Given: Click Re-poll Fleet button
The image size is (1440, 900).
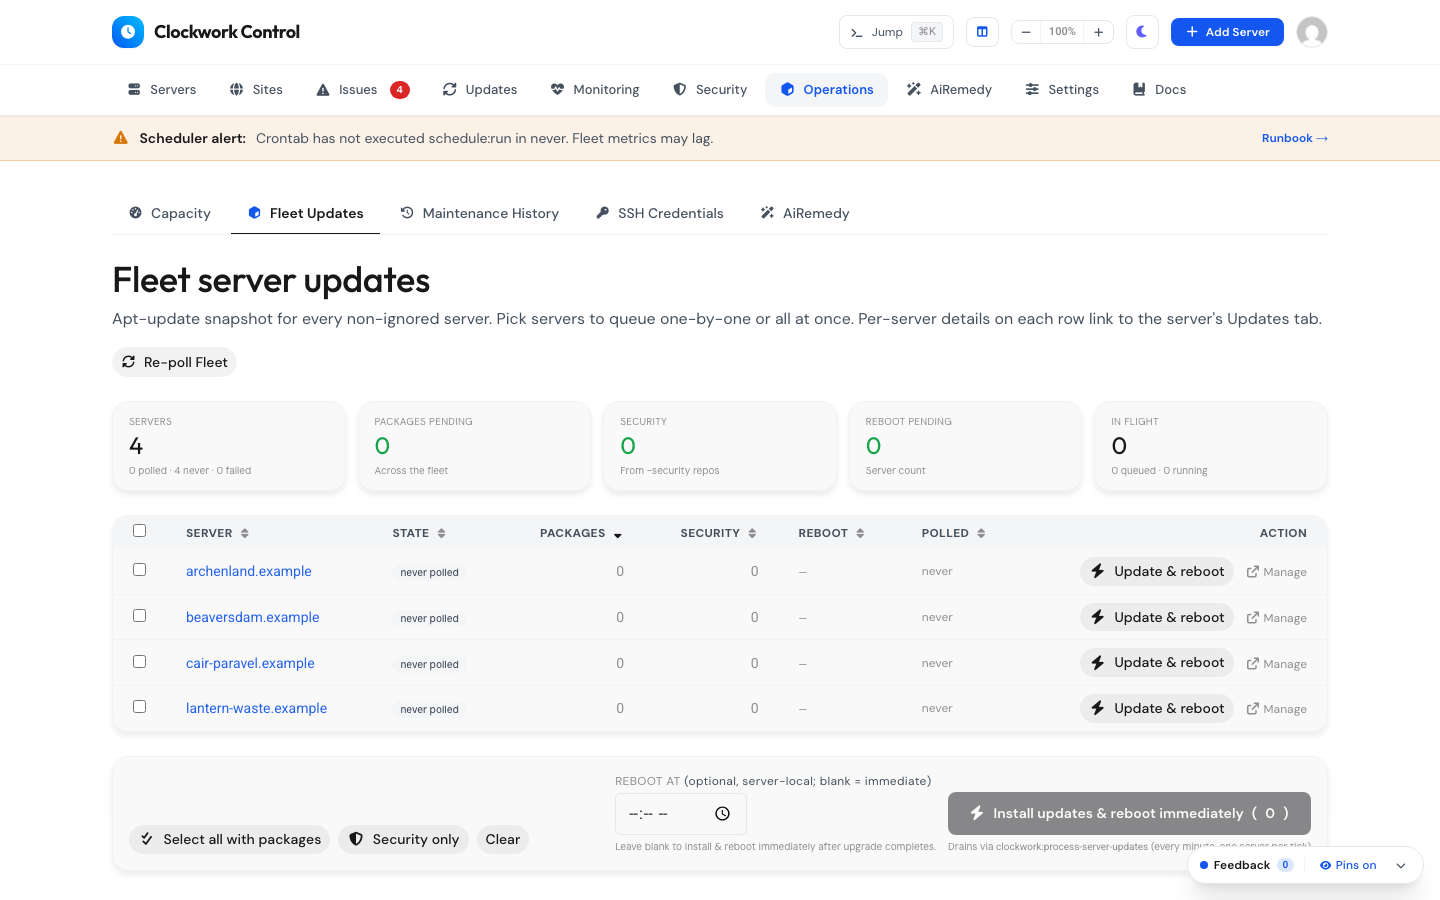Looking at the screenshot, I should [175, 362].
